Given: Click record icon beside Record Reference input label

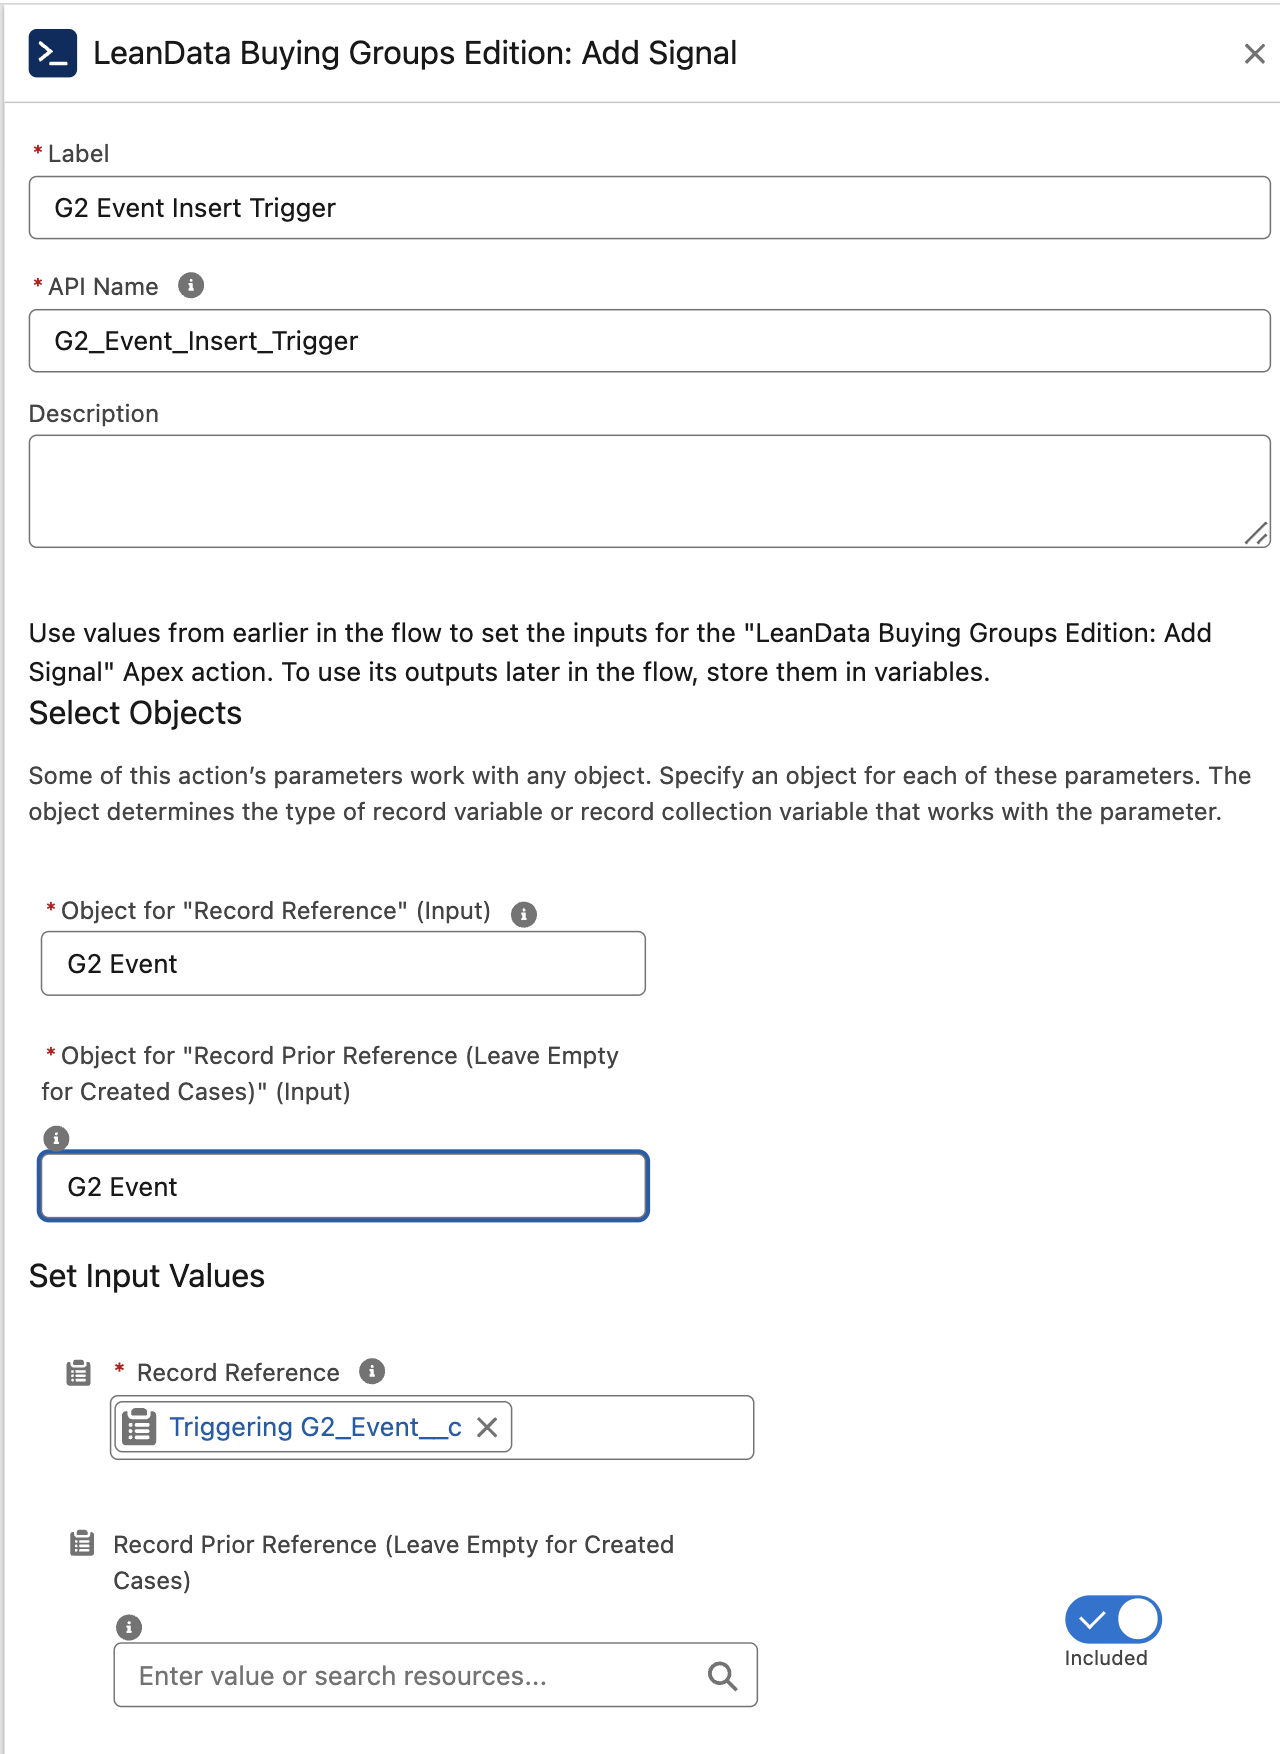Looking at the screenshot, I should tap(78, 1373).
